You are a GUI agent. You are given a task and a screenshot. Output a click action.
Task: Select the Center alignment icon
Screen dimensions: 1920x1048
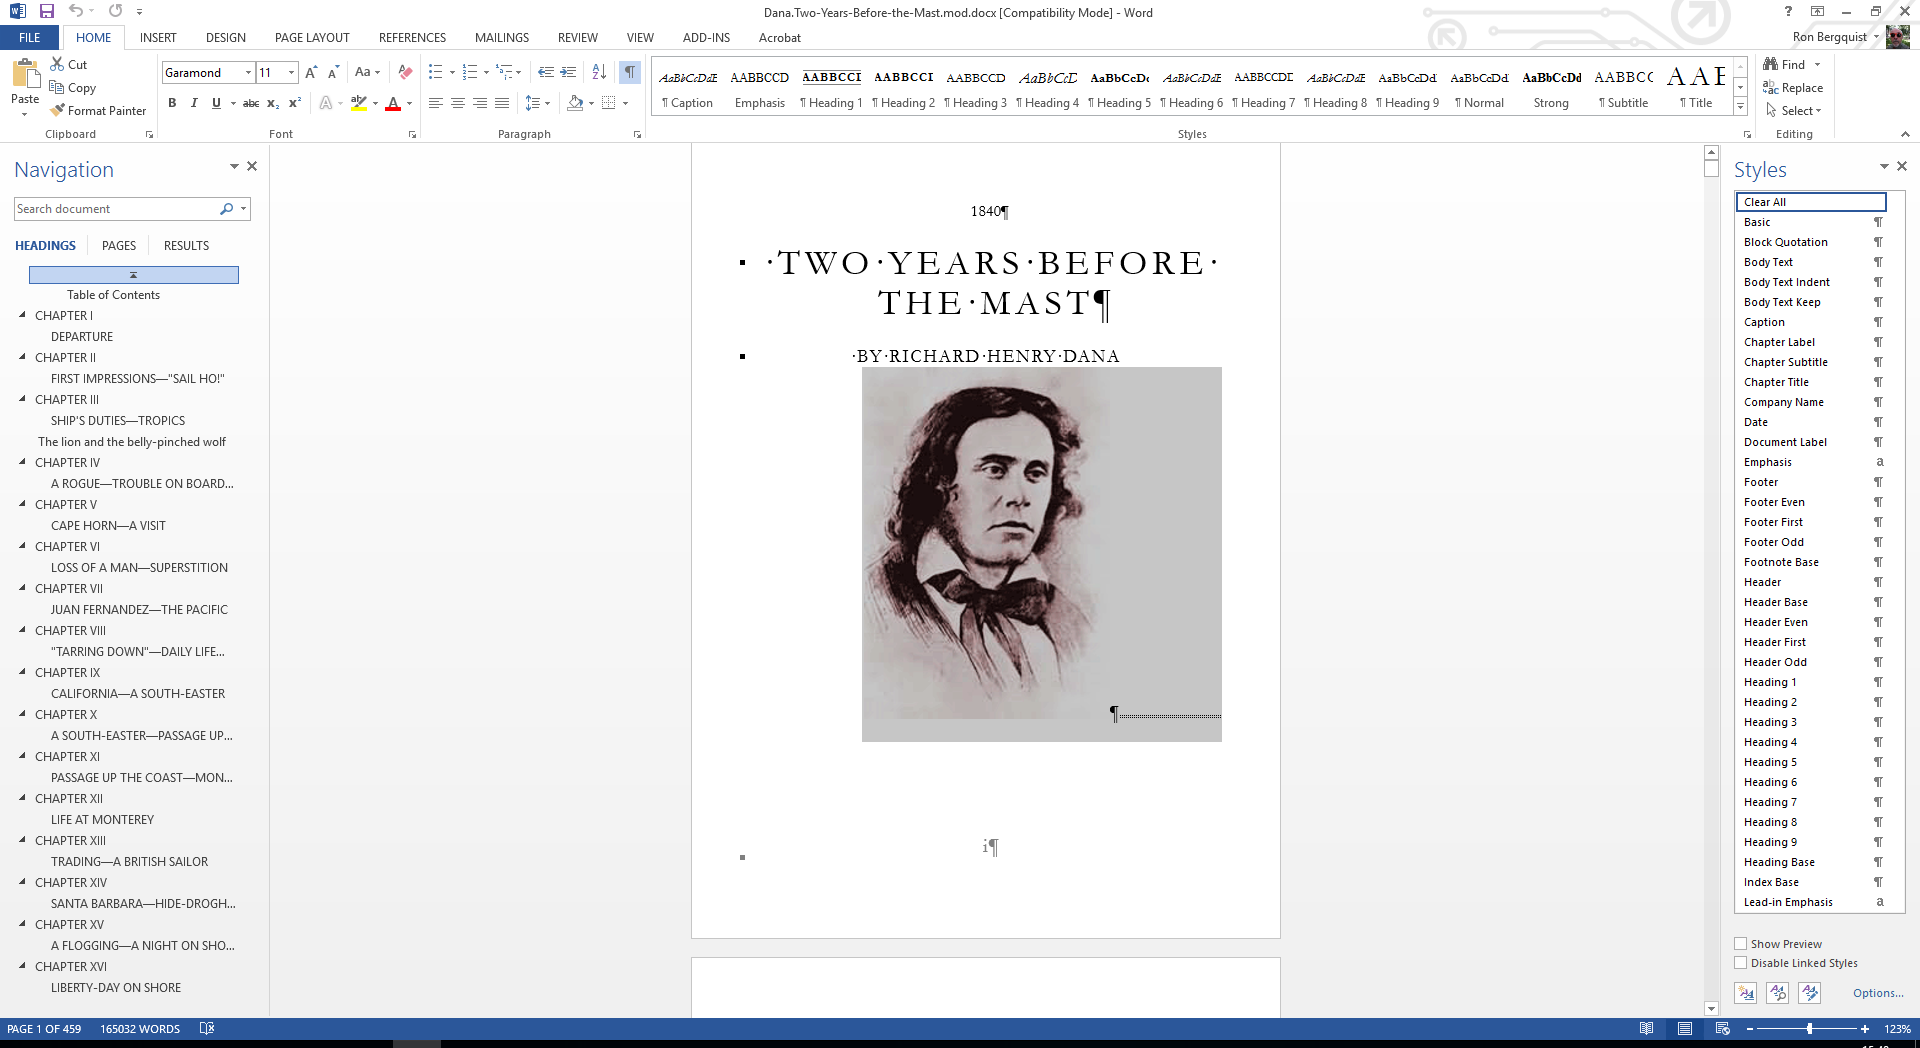tap(458, 103)
